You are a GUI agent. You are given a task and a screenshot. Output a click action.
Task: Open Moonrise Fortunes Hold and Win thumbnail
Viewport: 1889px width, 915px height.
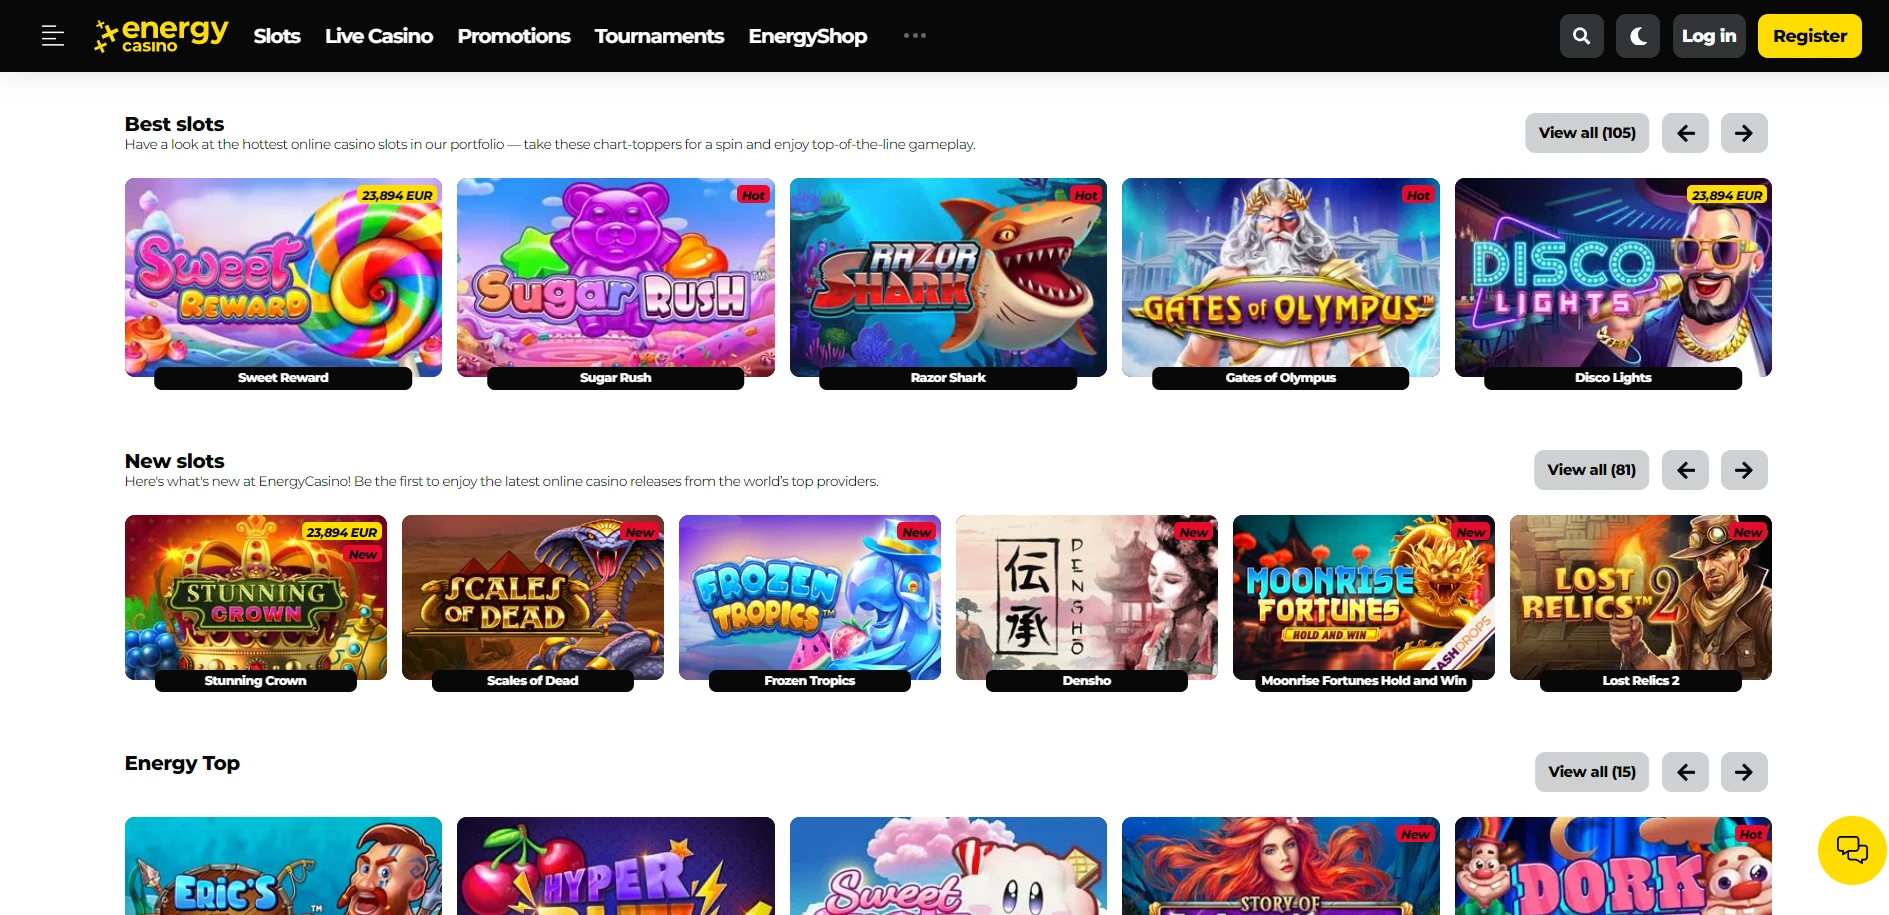pos(1364,597)
